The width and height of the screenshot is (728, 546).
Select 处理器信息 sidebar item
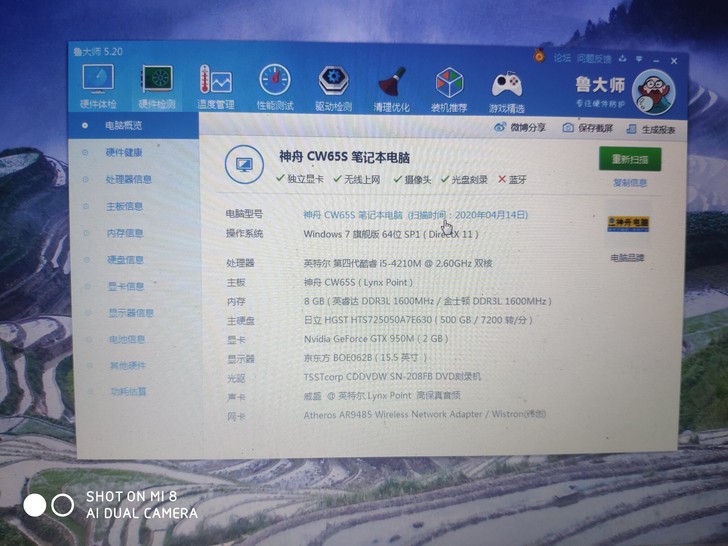[x=129, y=179]
